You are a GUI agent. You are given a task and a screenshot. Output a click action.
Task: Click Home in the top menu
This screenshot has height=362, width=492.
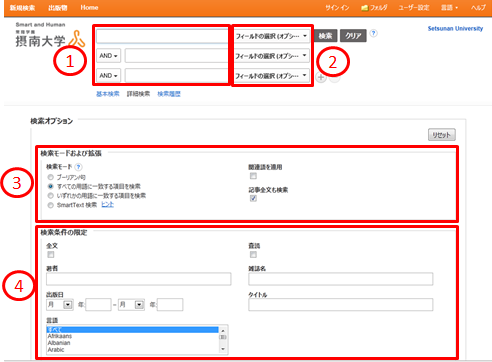click(89, 7)
